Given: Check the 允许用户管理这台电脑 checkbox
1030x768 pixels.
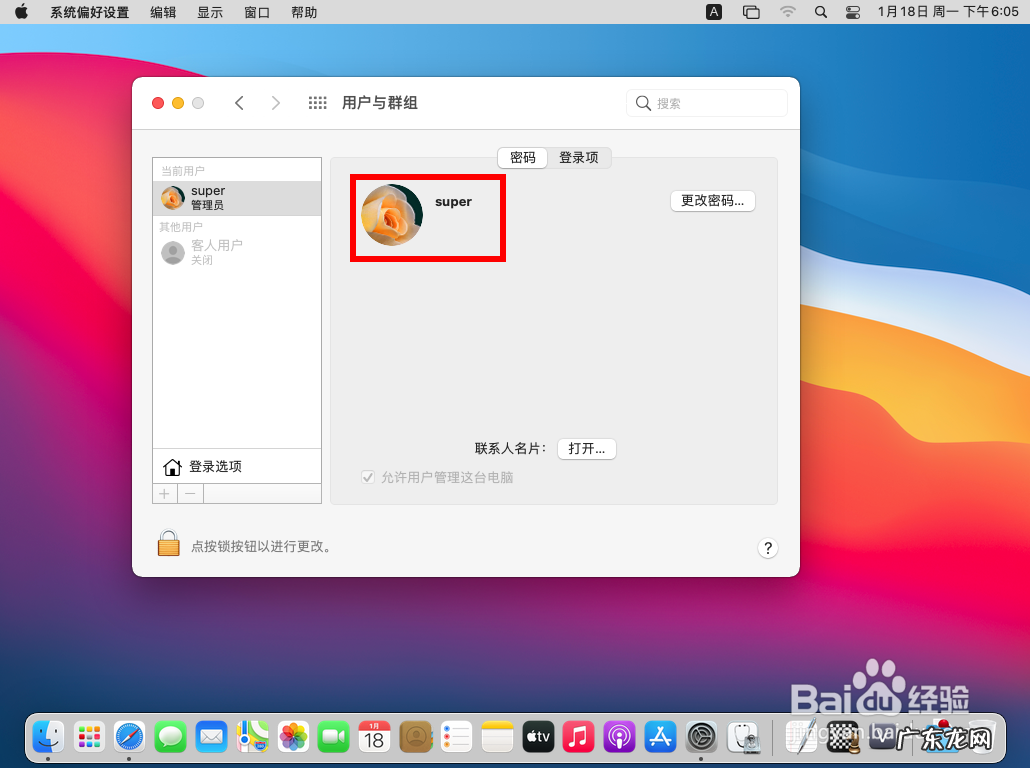Looking at the screenshot, I should pyautogui.click(x=369, y=478).
